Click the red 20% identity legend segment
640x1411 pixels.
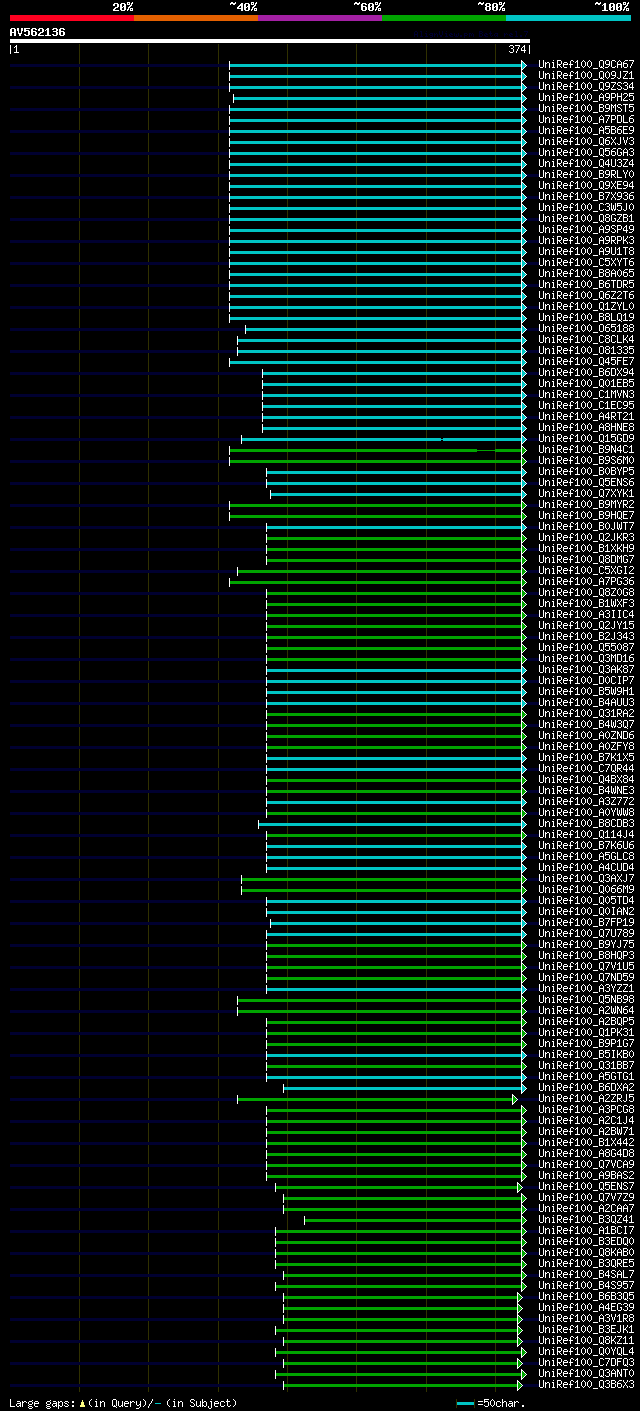pyautogui.click(x=72, y=17)
